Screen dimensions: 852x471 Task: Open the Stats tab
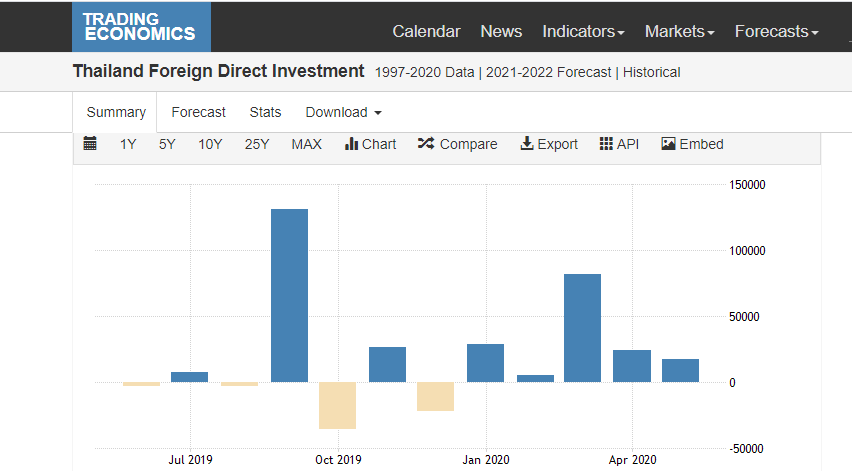[x=265, y=113]
